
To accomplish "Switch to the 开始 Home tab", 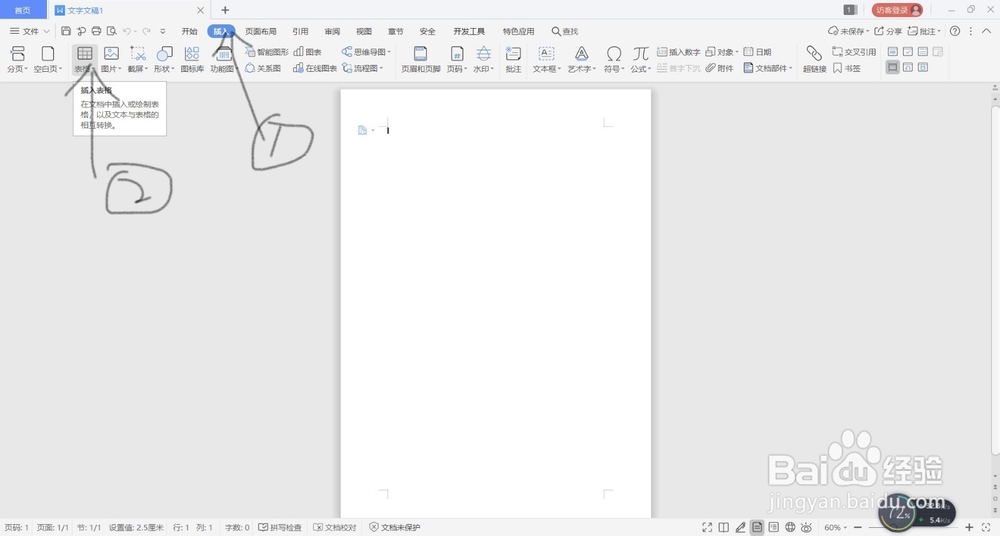I will 189,31.
